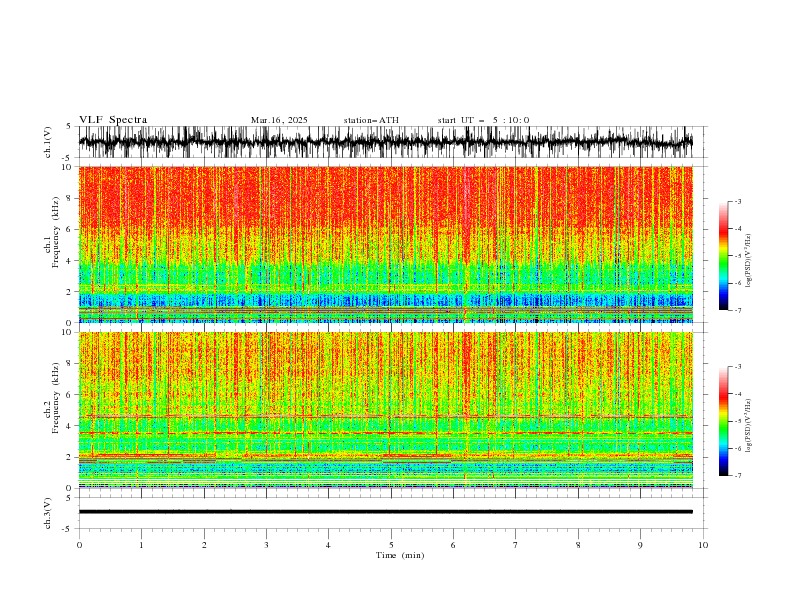Click the "8" kHz tick of ch.2 spectrogram
This screenshot has height=612, width=792.
click(70, 364)
